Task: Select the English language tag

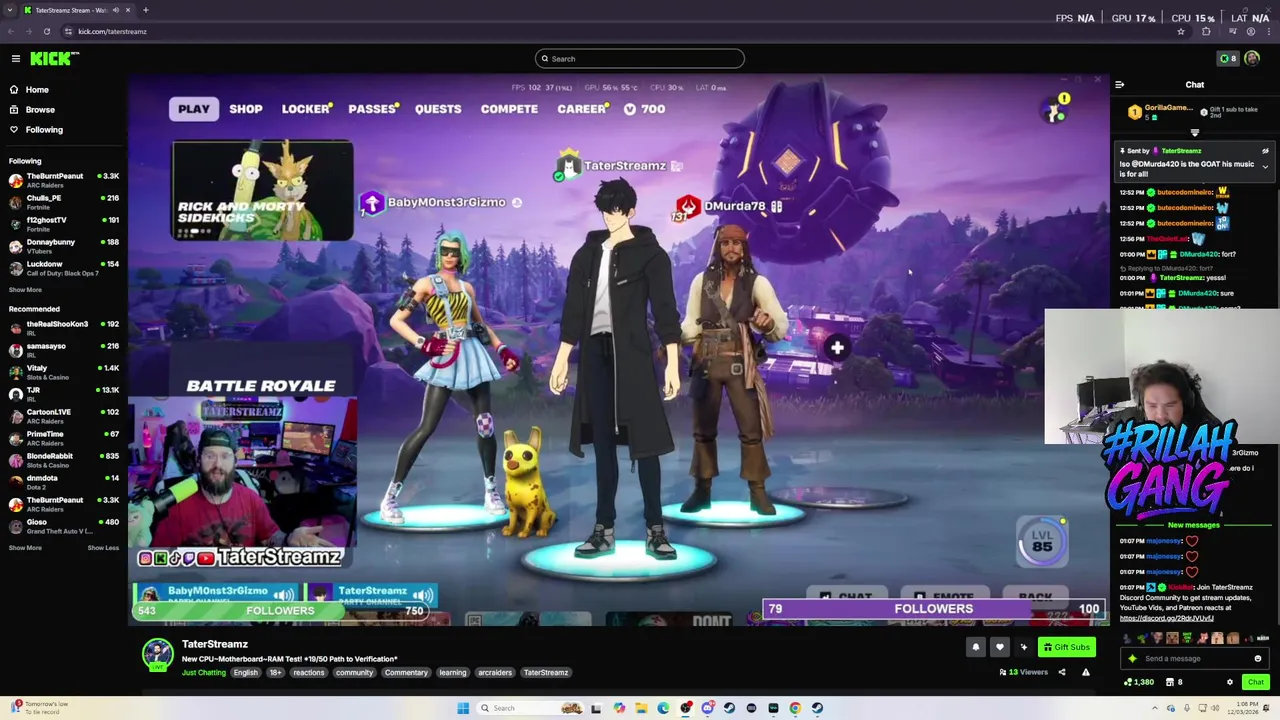Action: [245, 673]
